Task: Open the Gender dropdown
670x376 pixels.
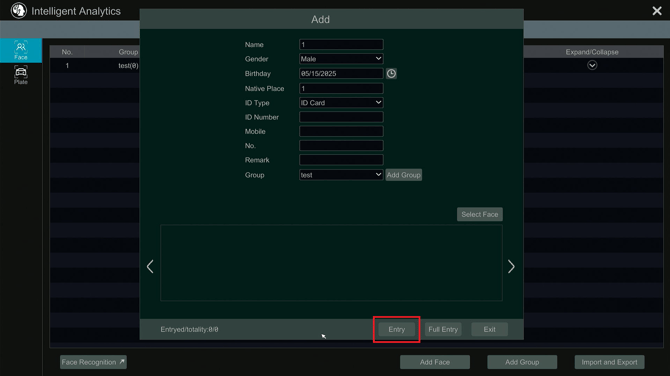Action: pos(341,59)
